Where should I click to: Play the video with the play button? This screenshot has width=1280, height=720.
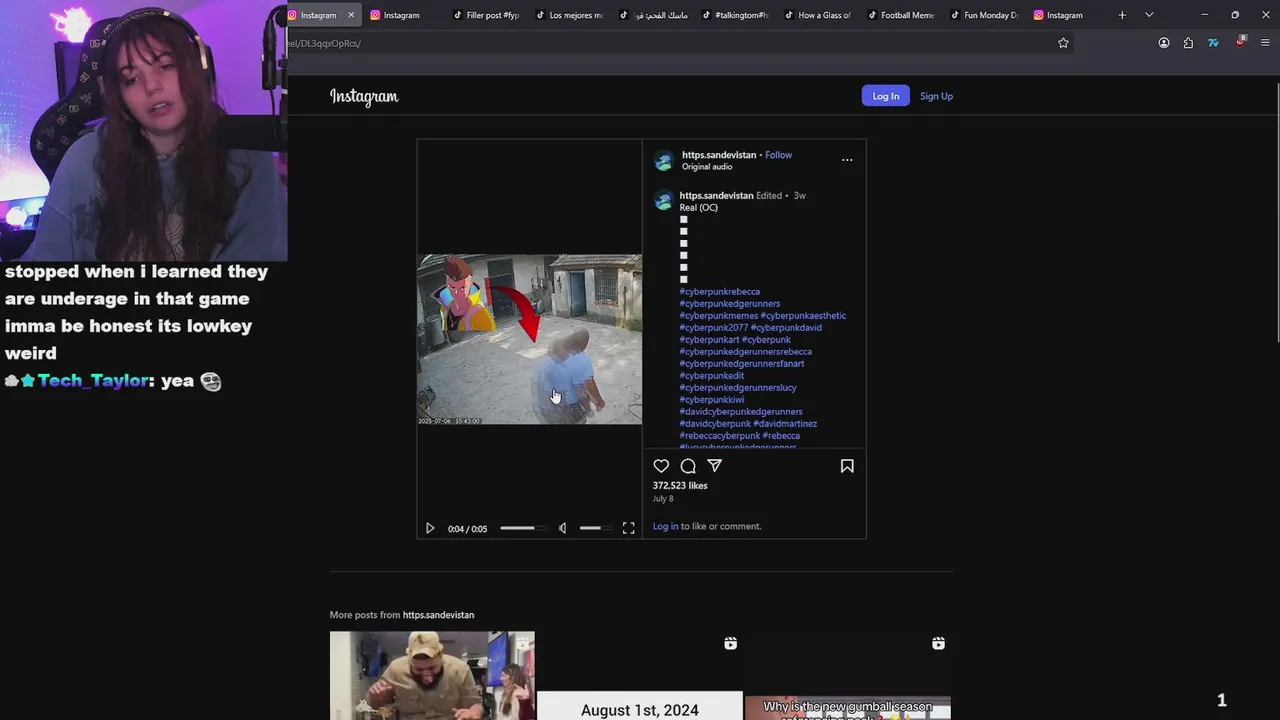[430, 528]
